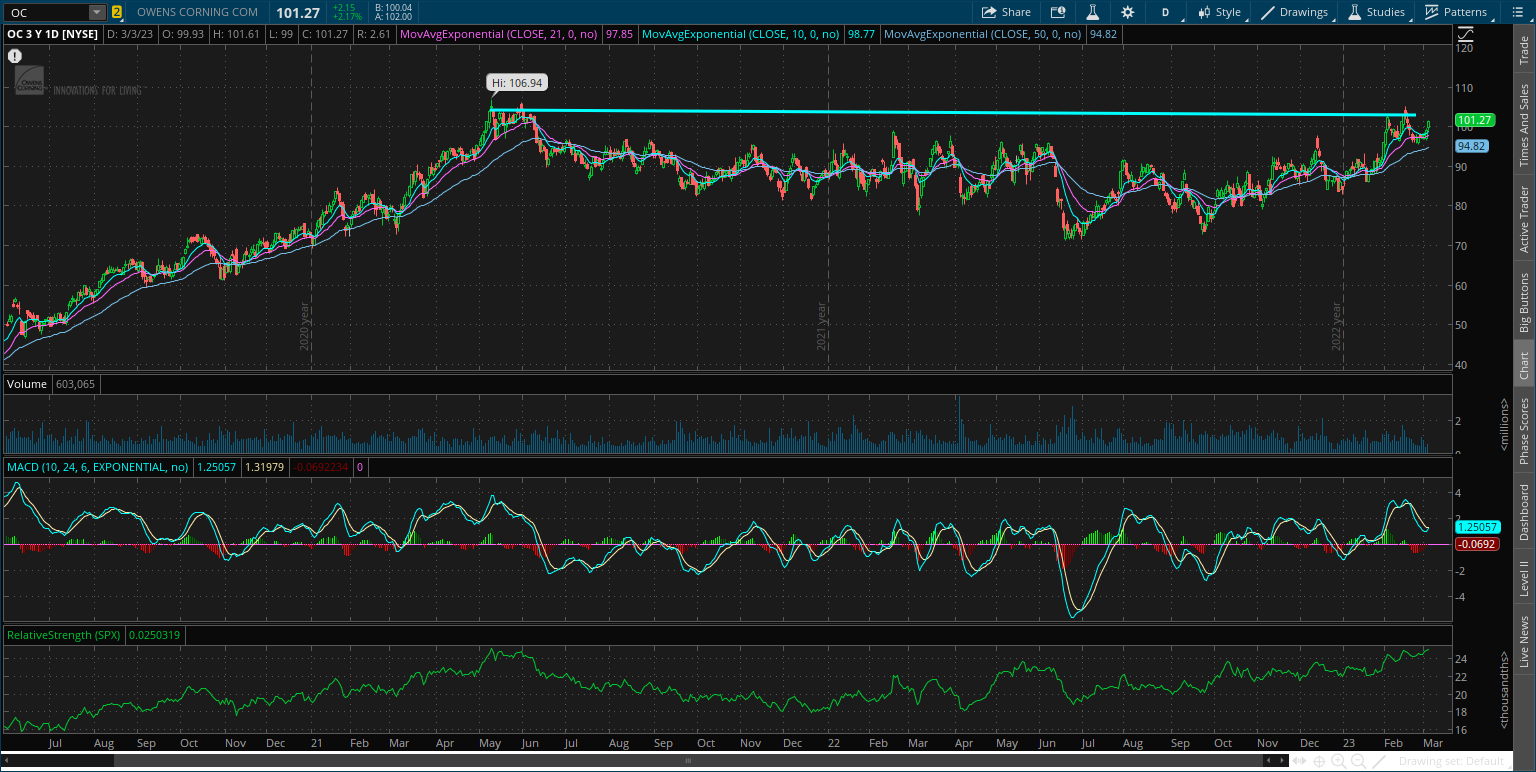1536x772 pixels.
Task: Click the 2021 year vertical marker
Action: pos(822,325)
